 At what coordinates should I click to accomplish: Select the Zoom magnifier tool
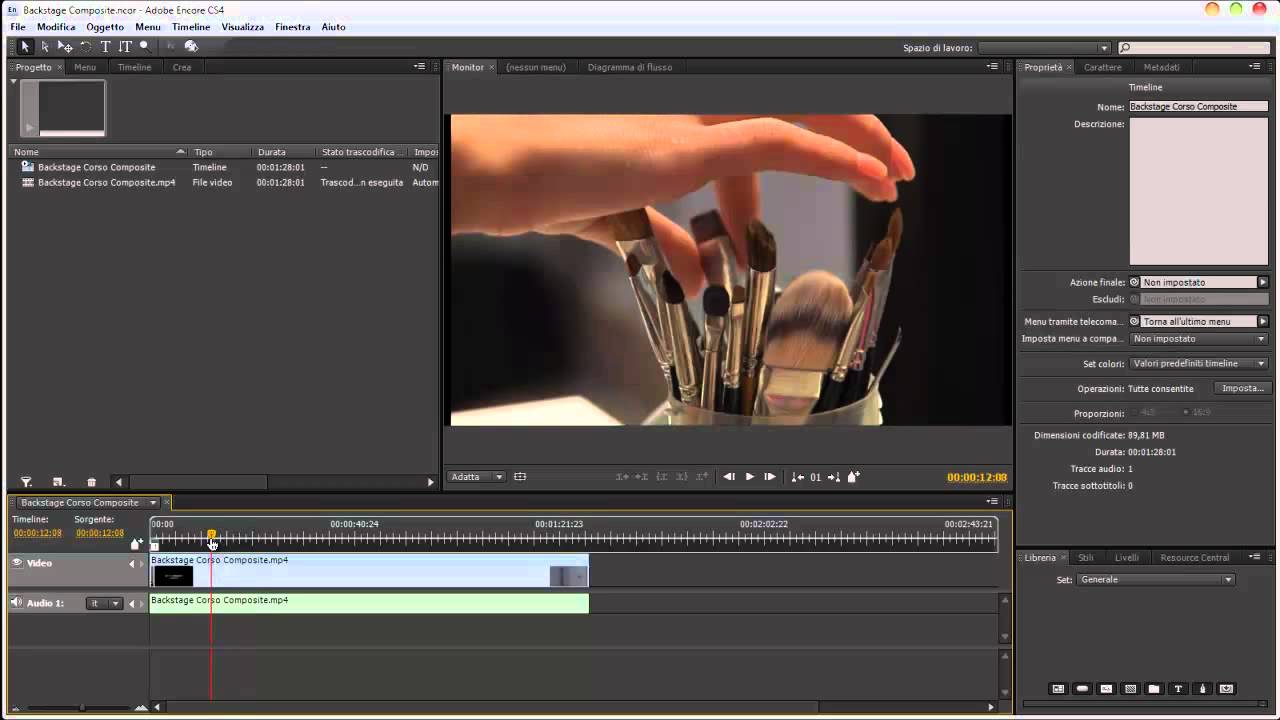(x=145, y=47)
